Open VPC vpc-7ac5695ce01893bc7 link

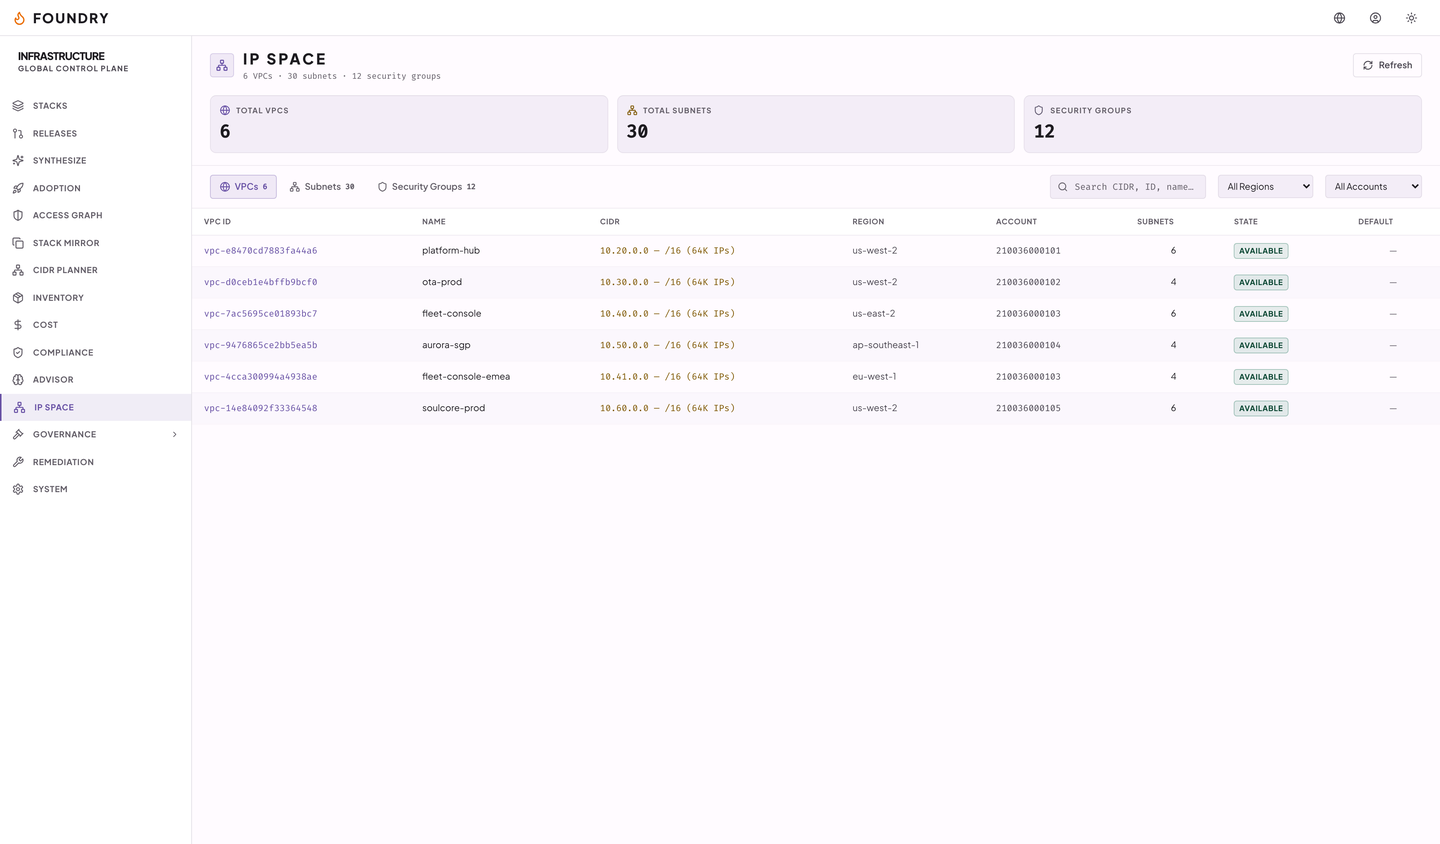260,314
